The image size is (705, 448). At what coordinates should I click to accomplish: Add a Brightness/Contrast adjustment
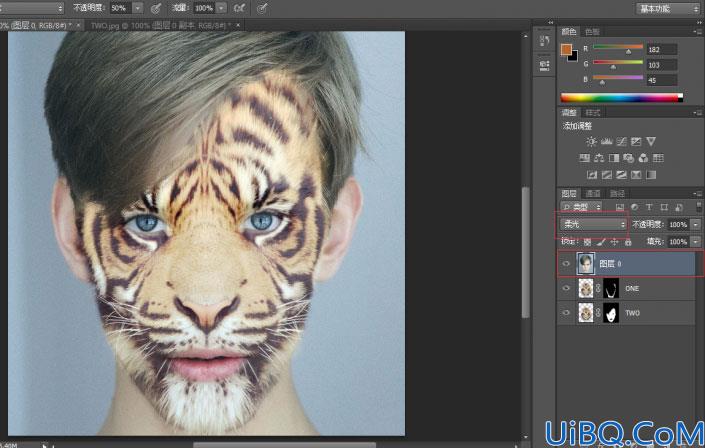591,142
